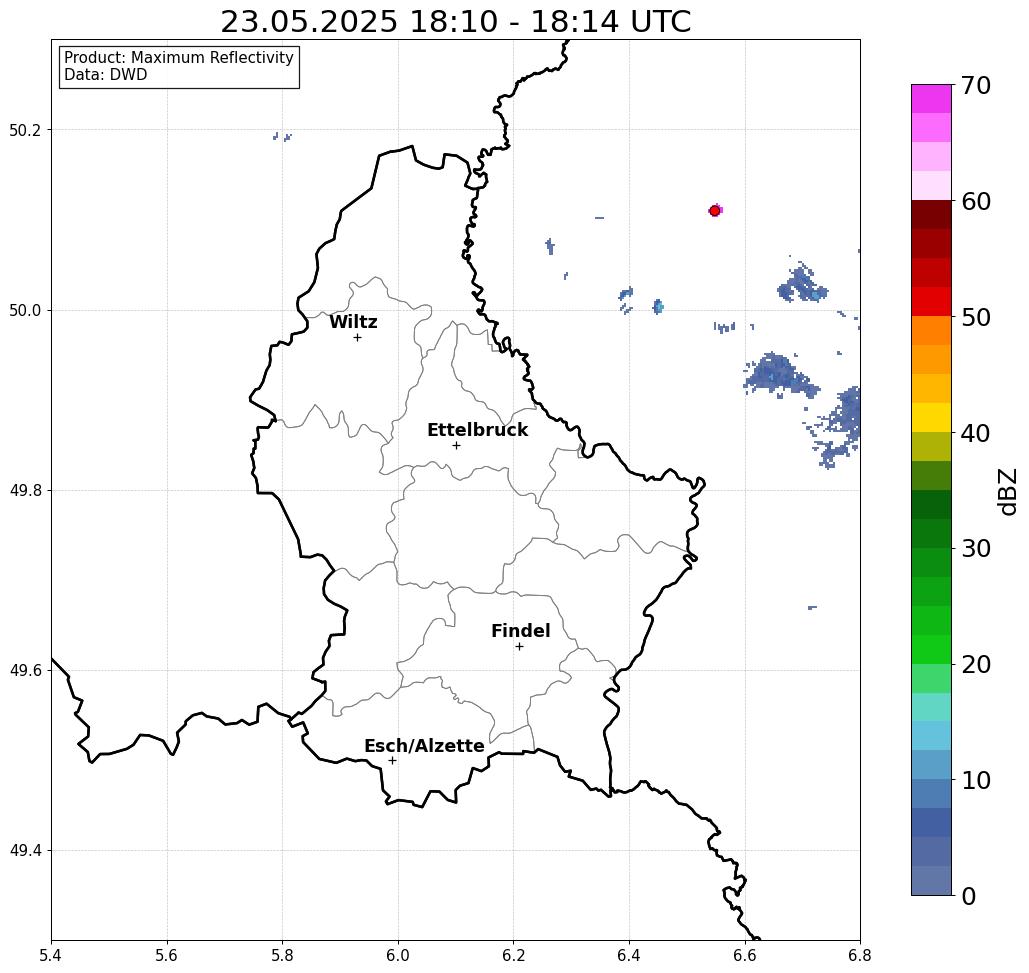The image size is (1029, 973).
Task: Click the colorbar tick label '0'
Action: (969, 896)
